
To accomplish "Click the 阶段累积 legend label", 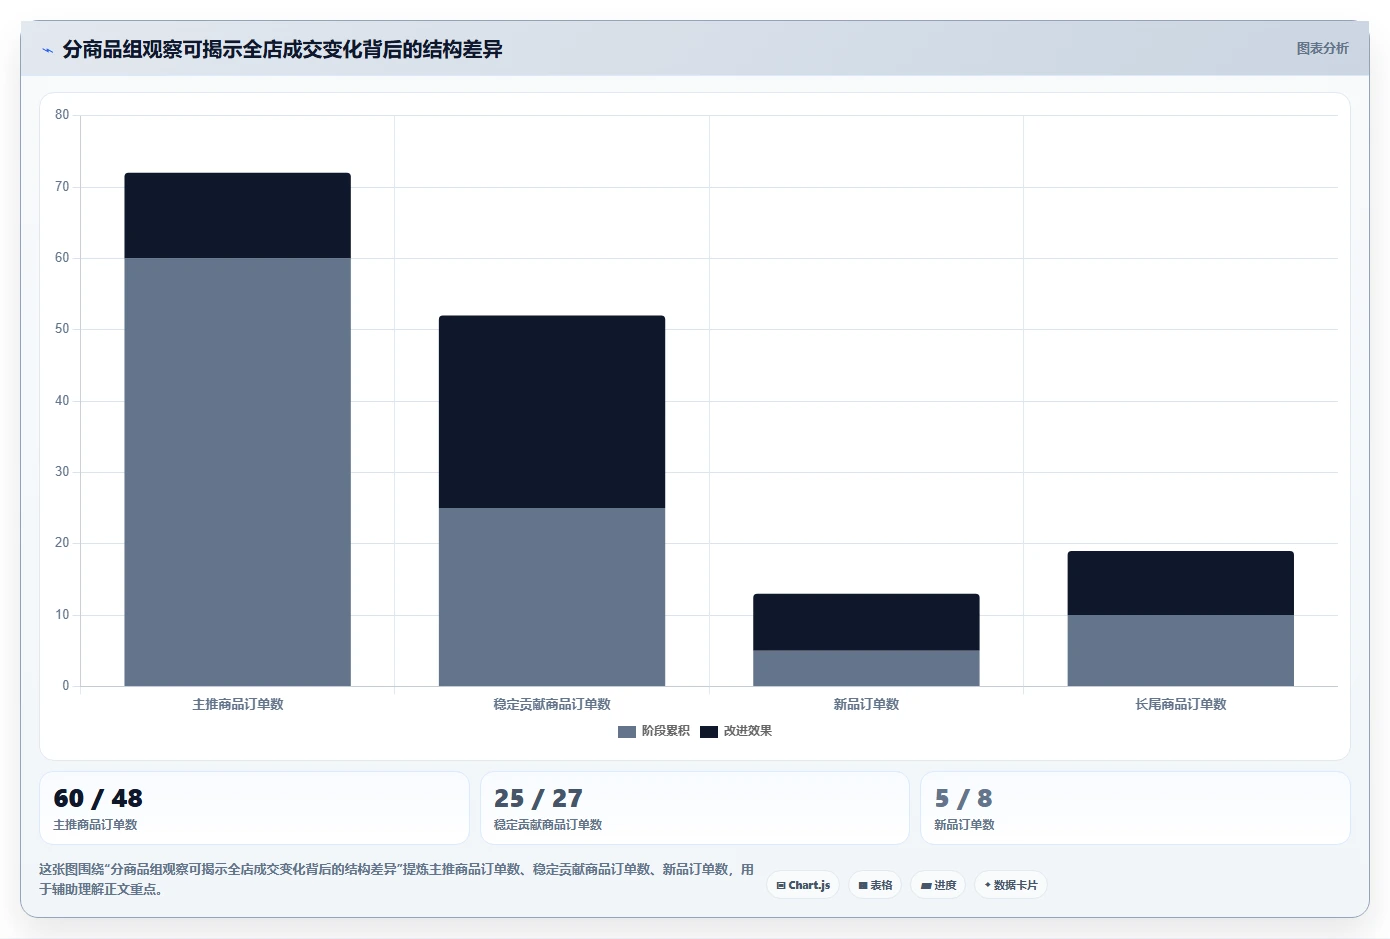I will click(x=666, y=731).
